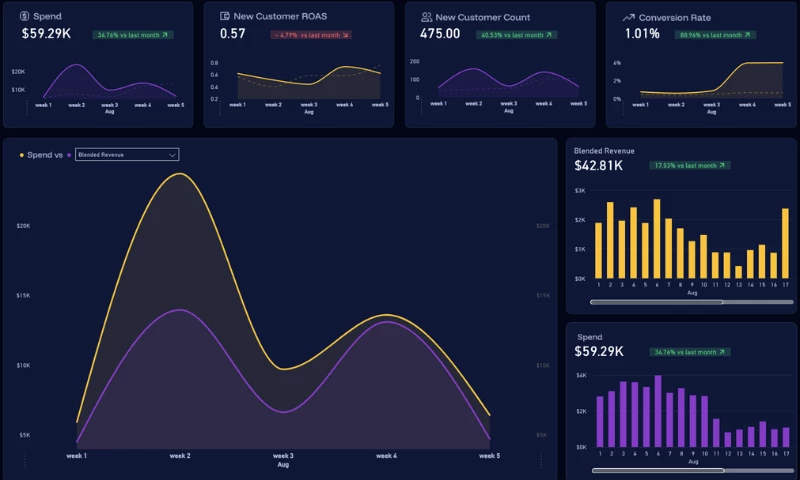Screen dimensions: 800x480
Task: Click the tallest purple bar for day 6
Action: 658,411
